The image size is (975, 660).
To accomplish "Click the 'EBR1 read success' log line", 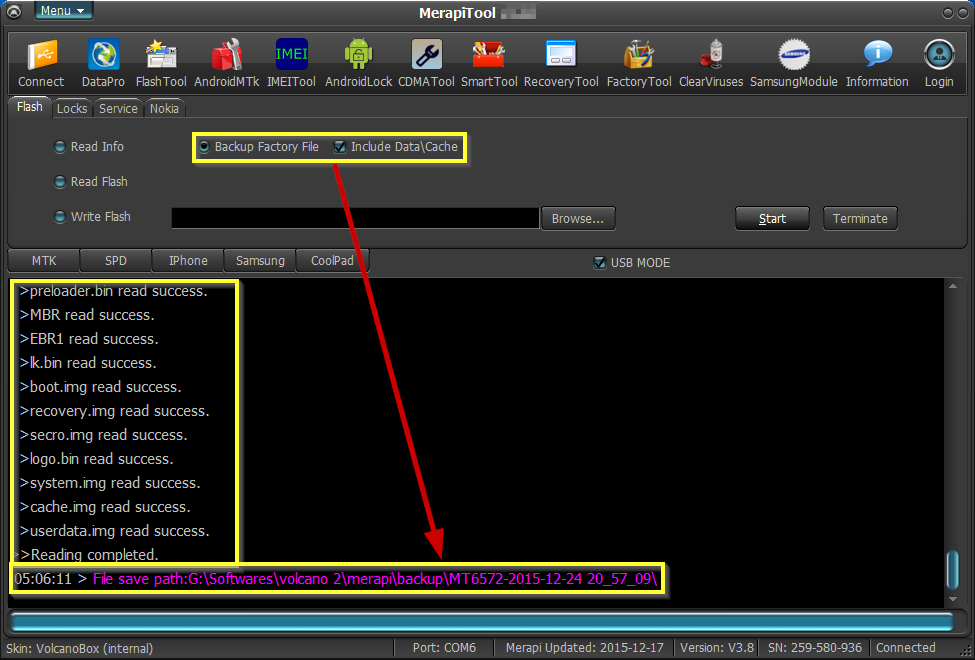I will [x=89, y=339].
